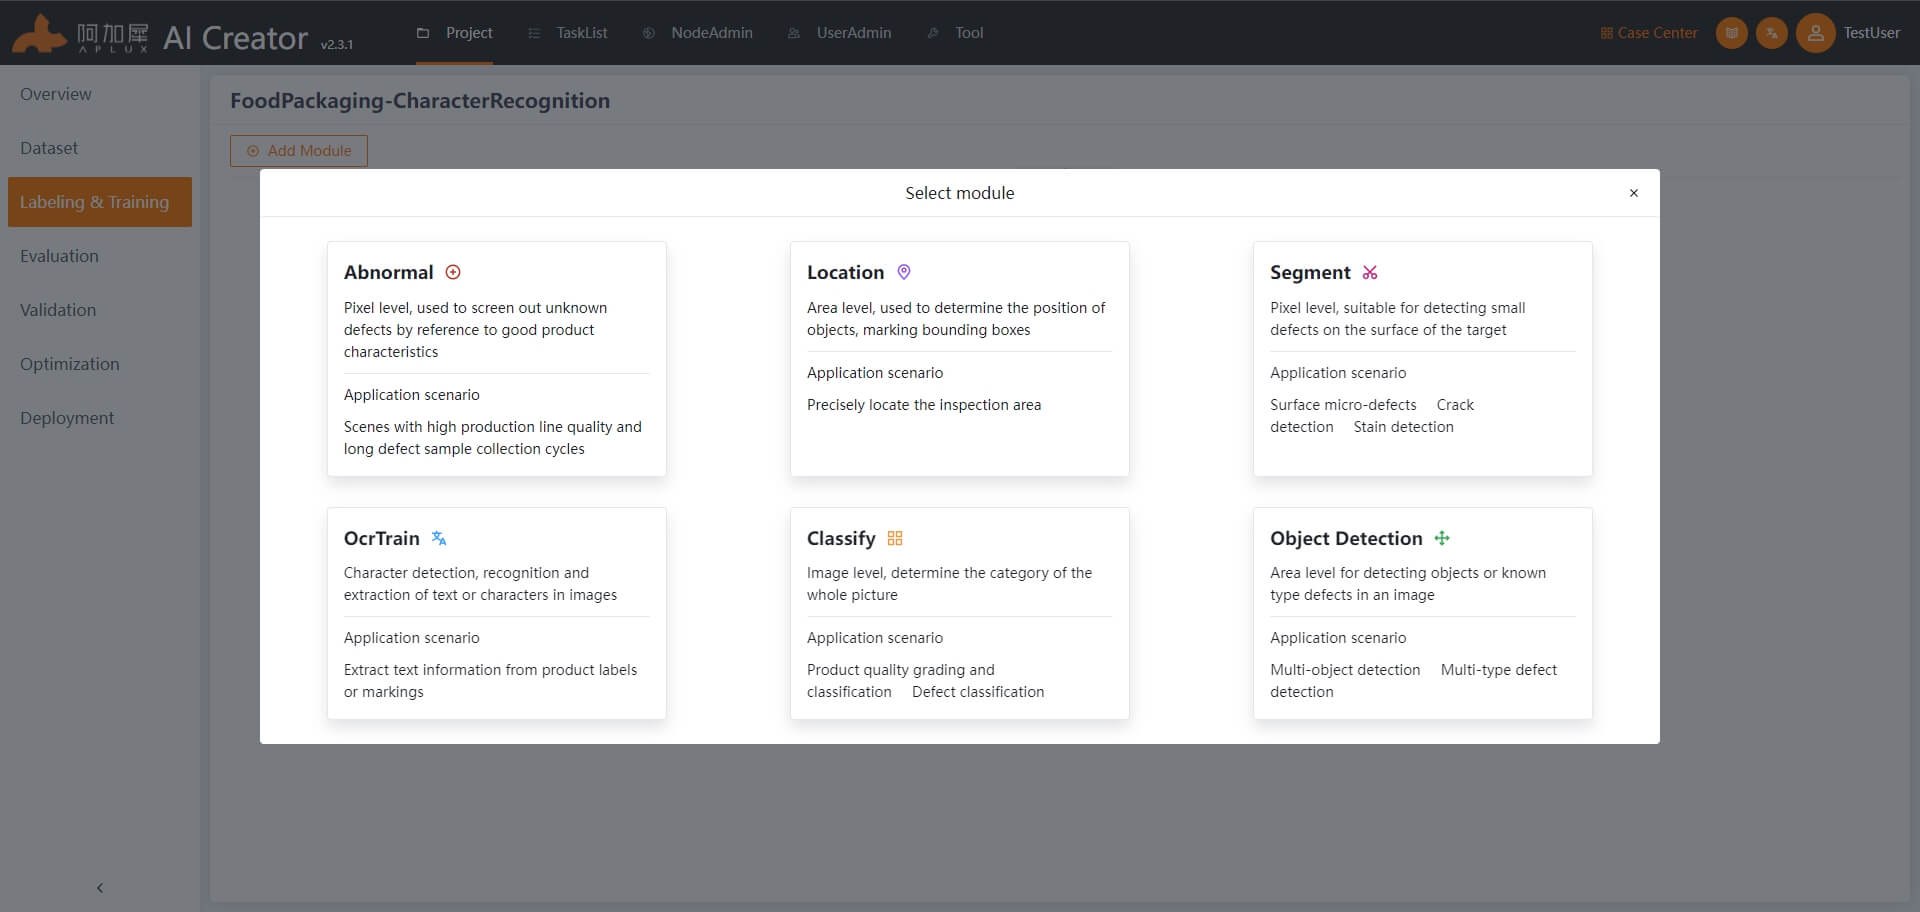Image resolution: width=1920 pixels, height=912 pixels.
Task: Click 'Multi-type defect' text
Action: (1499, 670)
